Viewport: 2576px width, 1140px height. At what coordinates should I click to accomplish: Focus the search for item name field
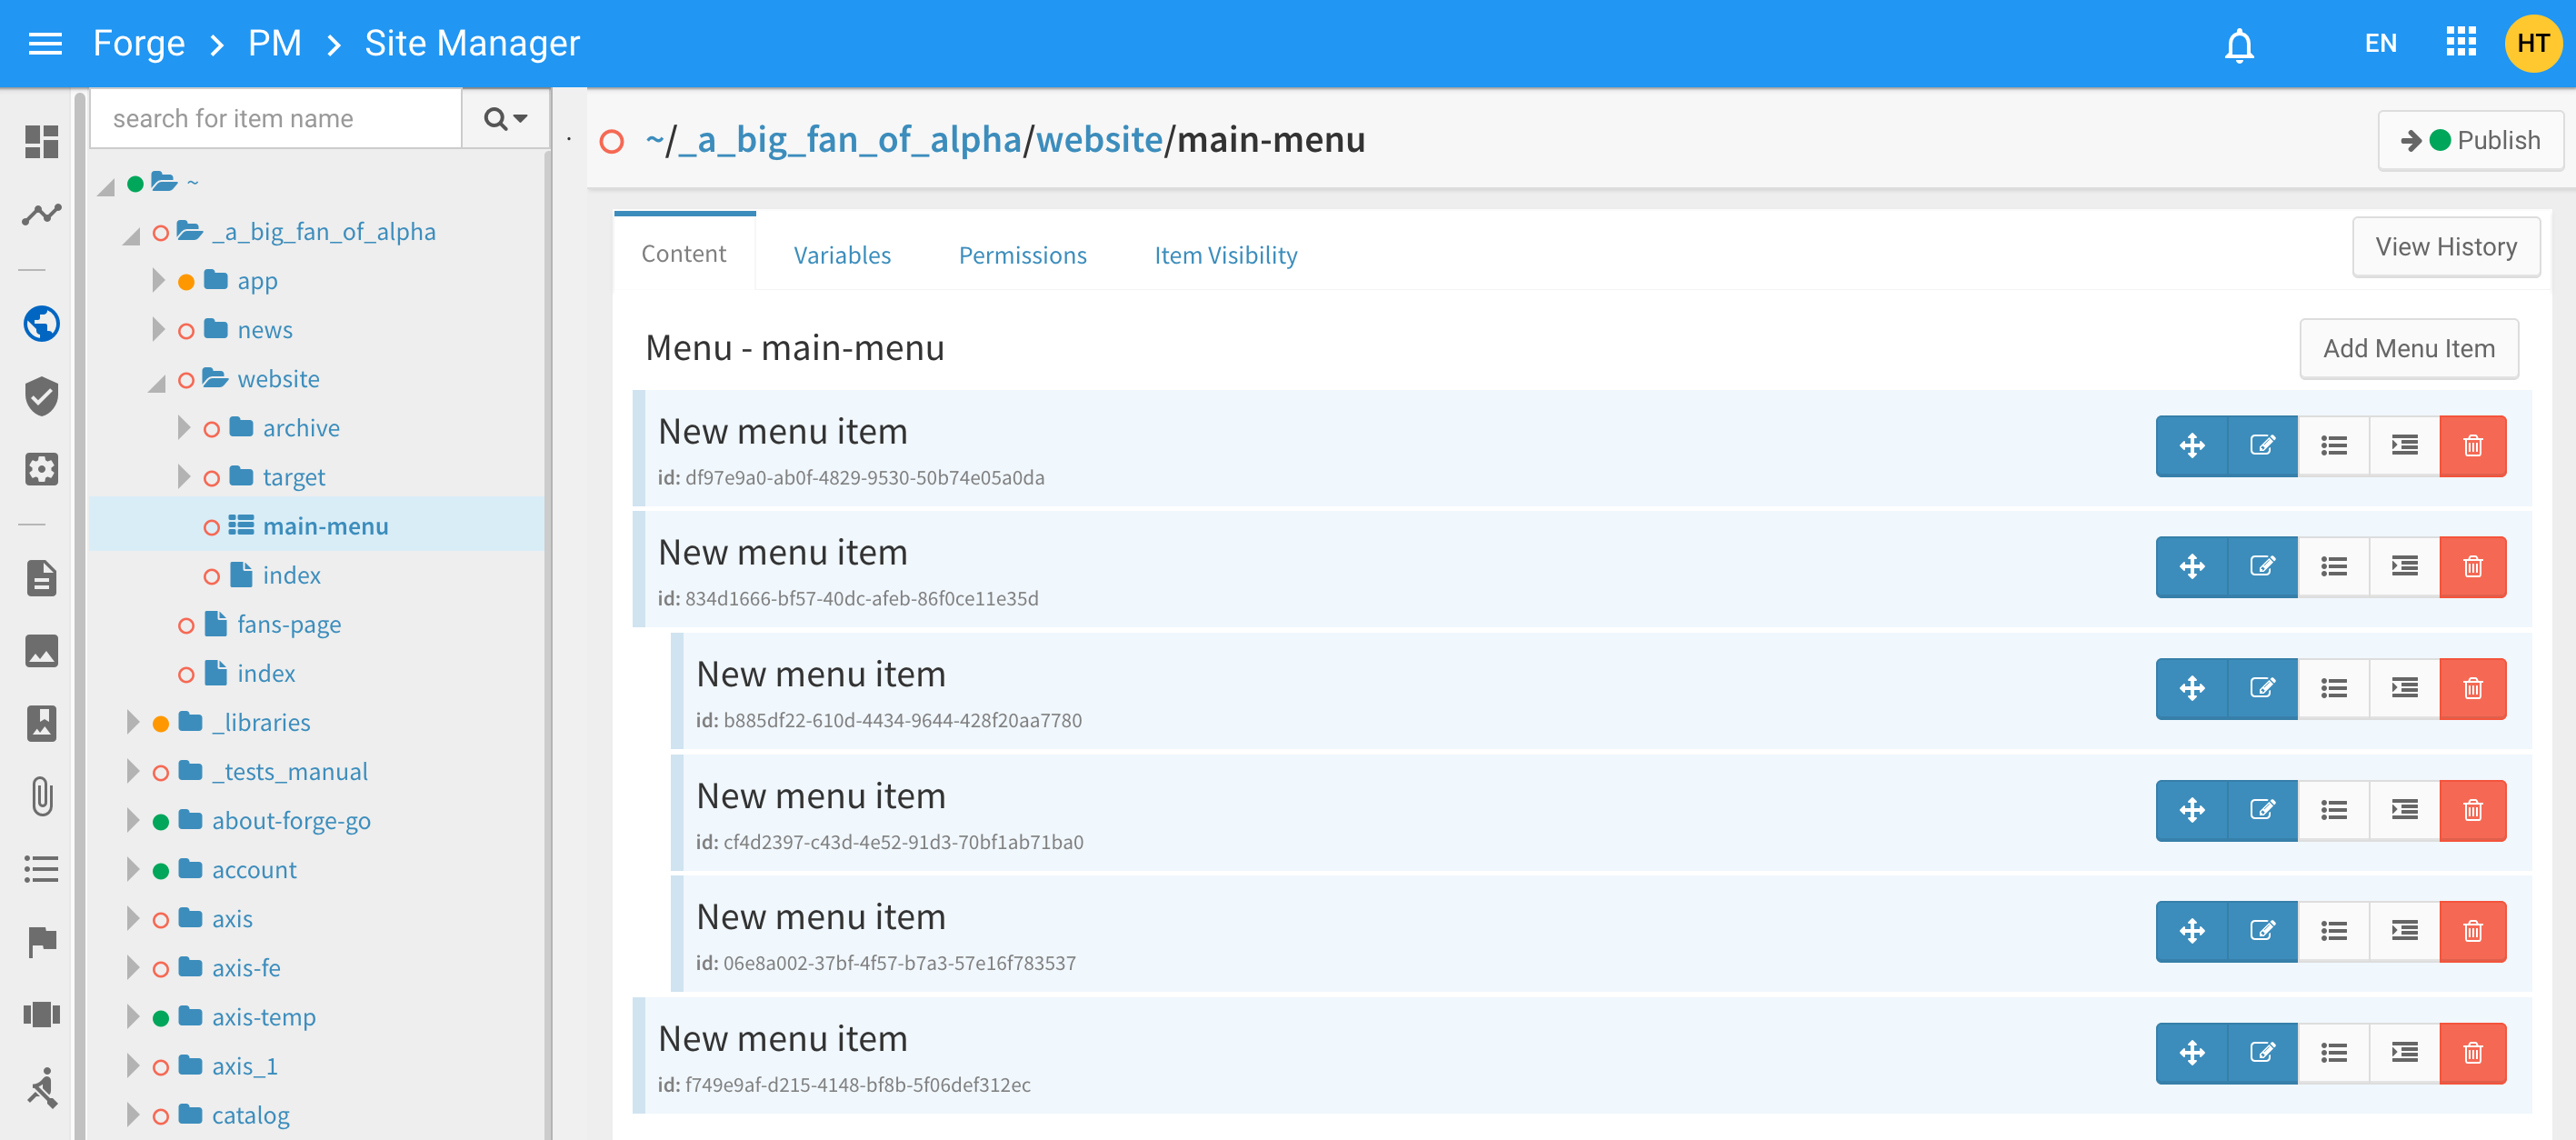[x=276, y=118]
